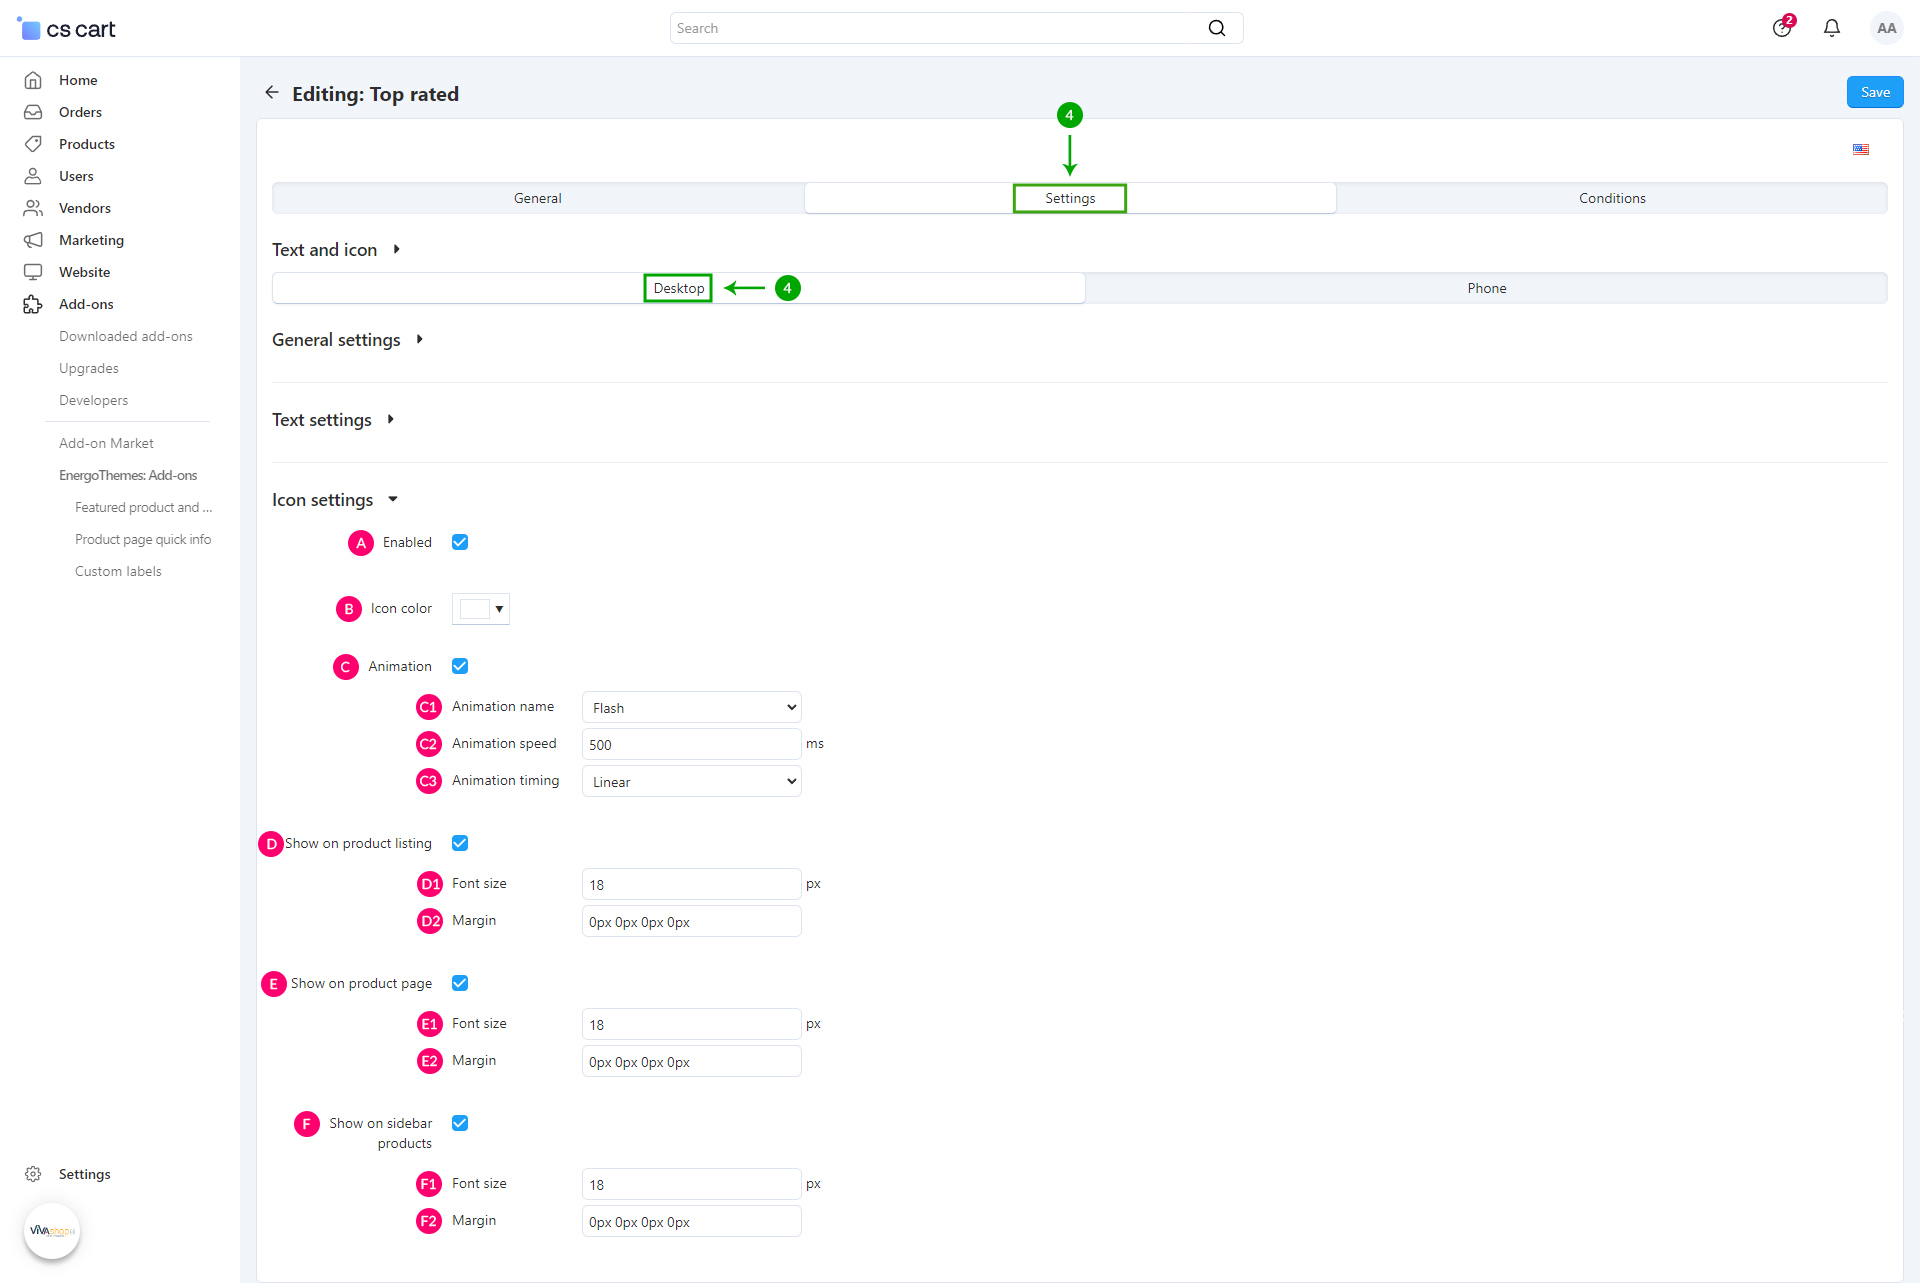Screen dimensions: 1920x1283
Task: Uncheck the icon Enabled checkbox
Action: (460, 542)
